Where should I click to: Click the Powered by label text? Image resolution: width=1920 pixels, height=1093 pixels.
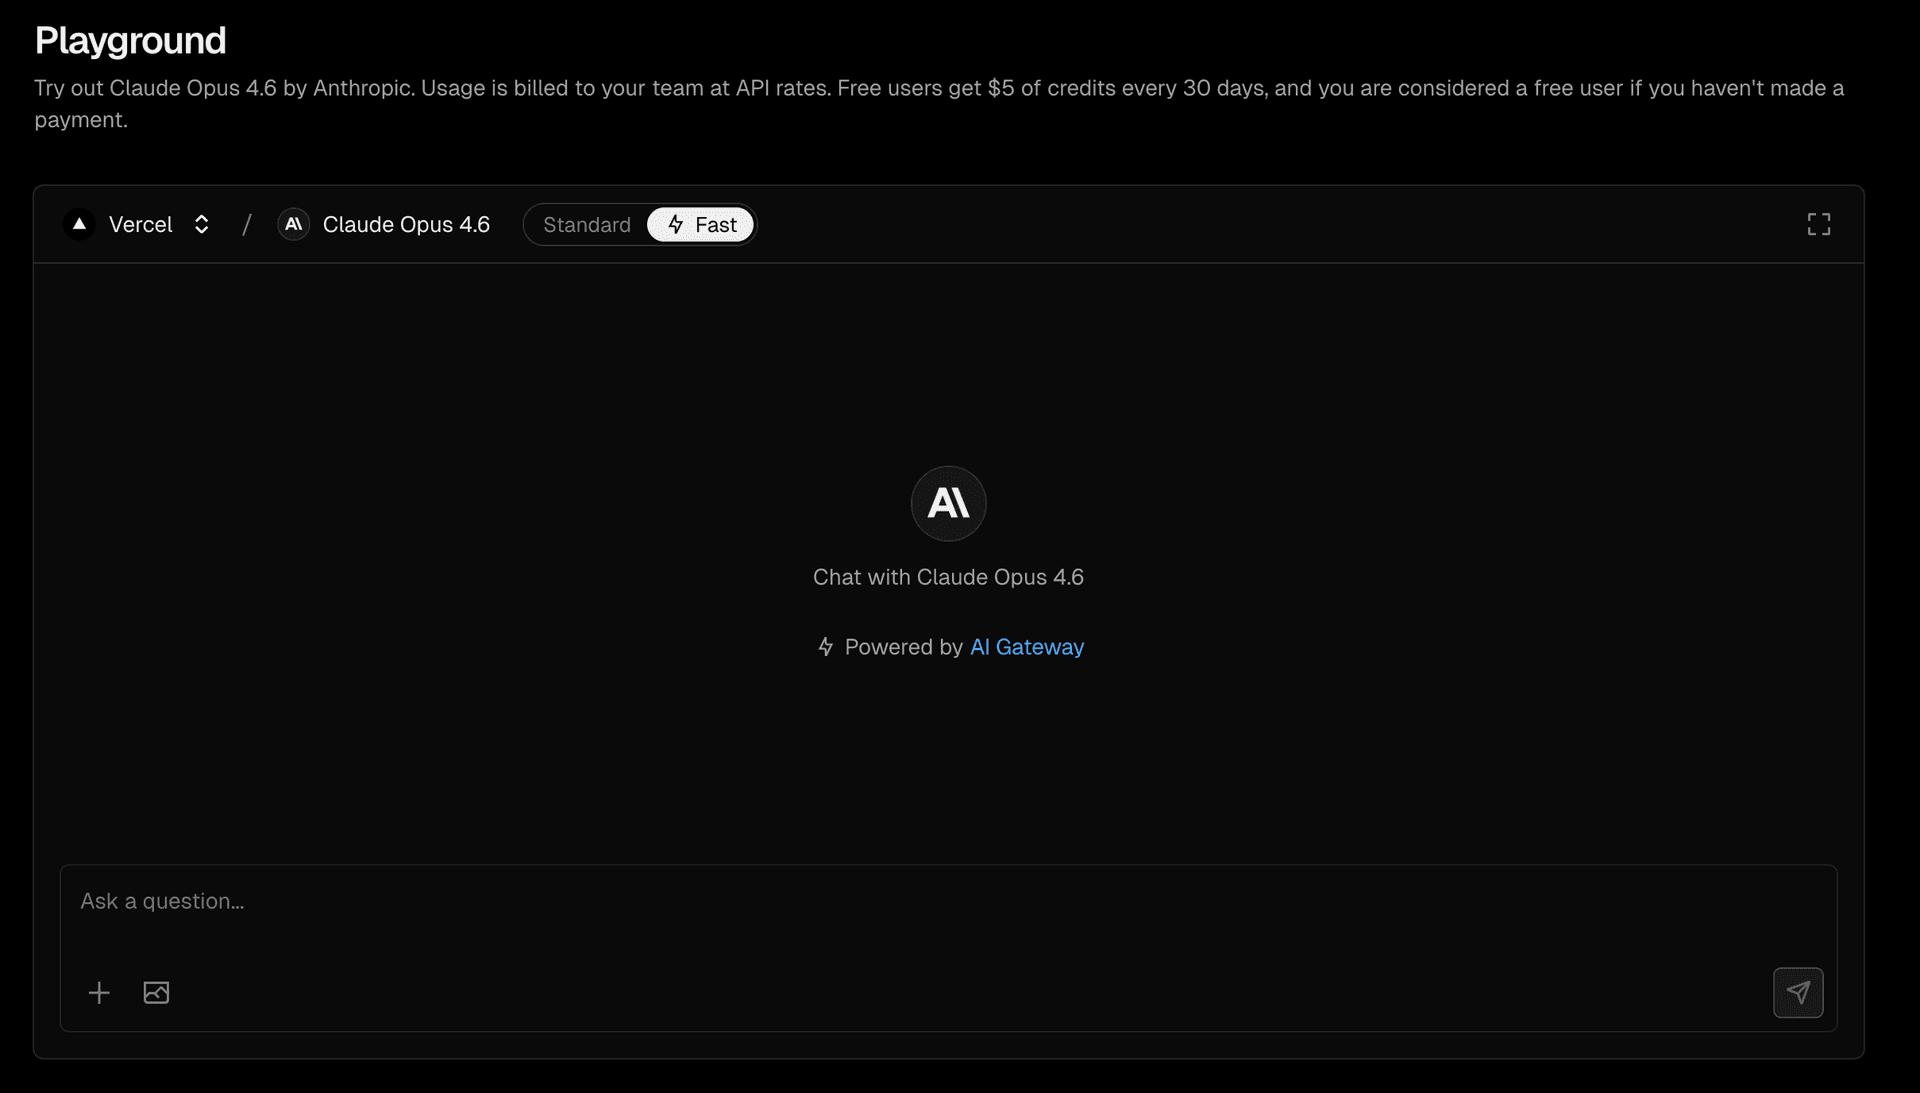[903, 647]
